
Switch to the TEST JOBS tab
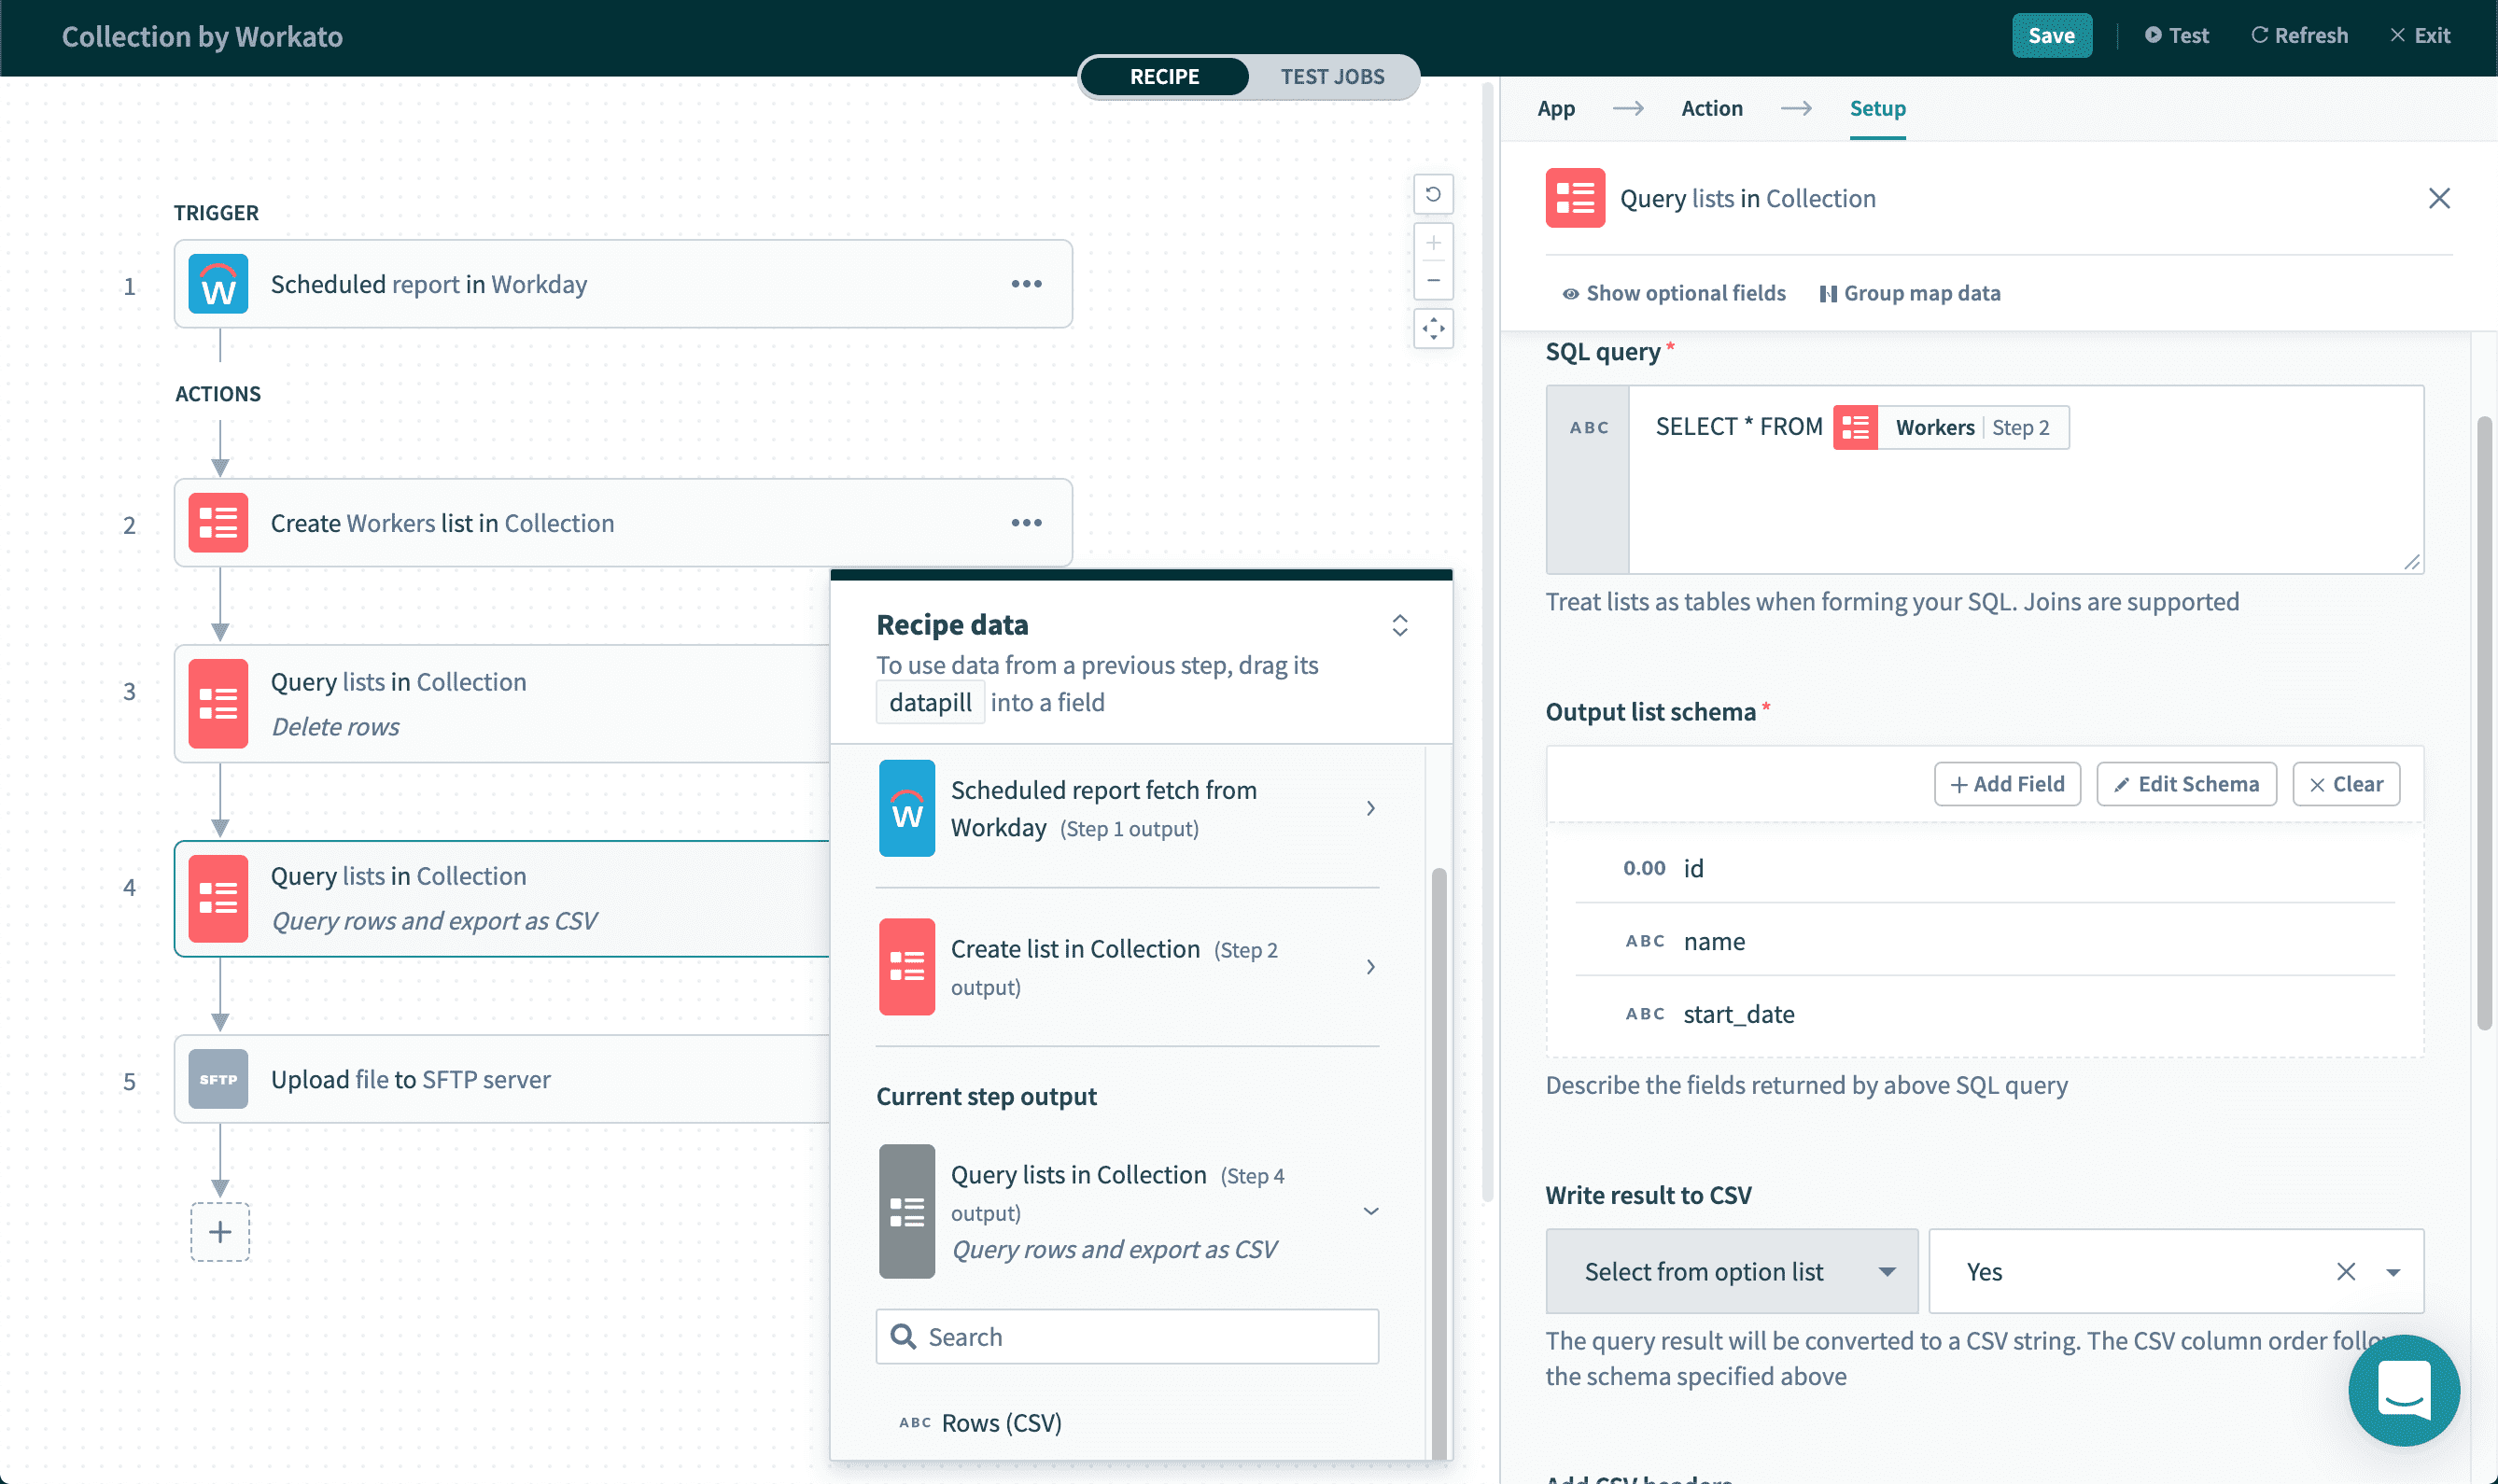[1332, 75]
